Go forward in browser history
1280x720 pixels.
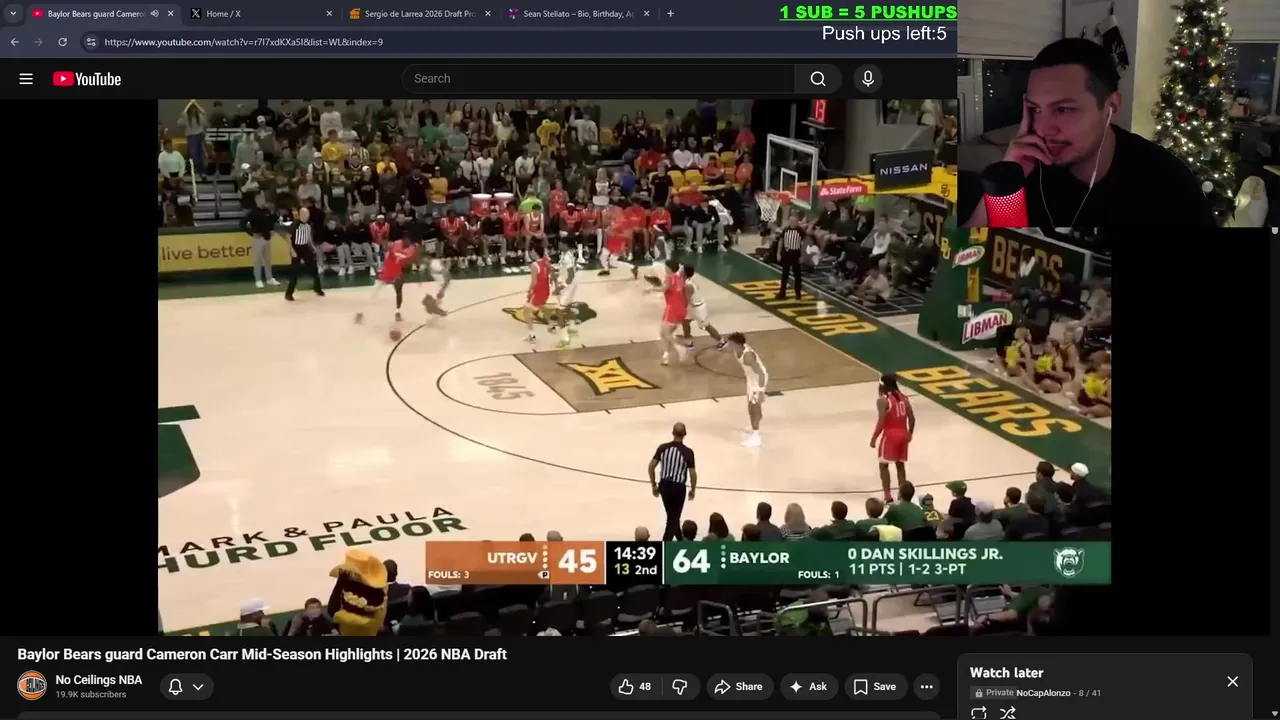(x=39, y=42)
